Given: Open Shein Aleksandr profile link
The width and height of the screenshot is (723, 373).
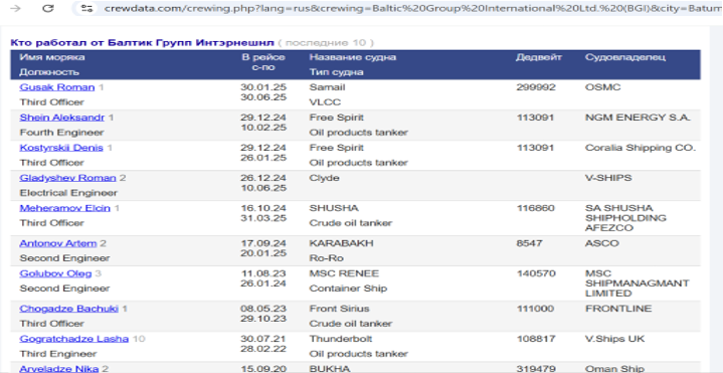Looking at the screenshot, I should point(62,118).
